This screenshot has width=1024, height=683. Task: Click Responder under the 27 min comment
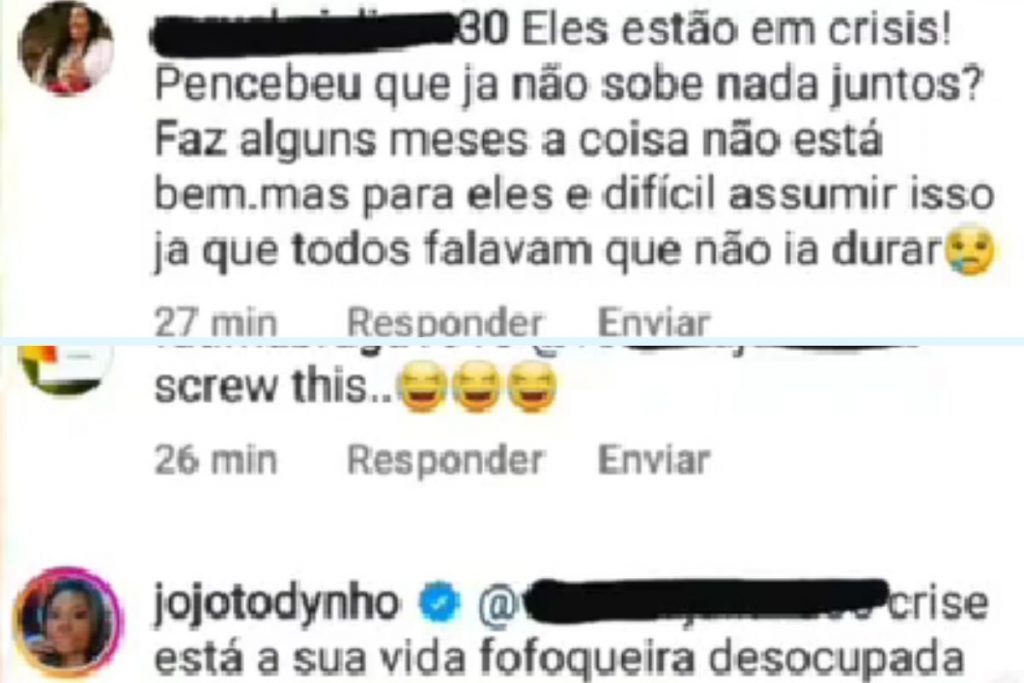[444, 323]
